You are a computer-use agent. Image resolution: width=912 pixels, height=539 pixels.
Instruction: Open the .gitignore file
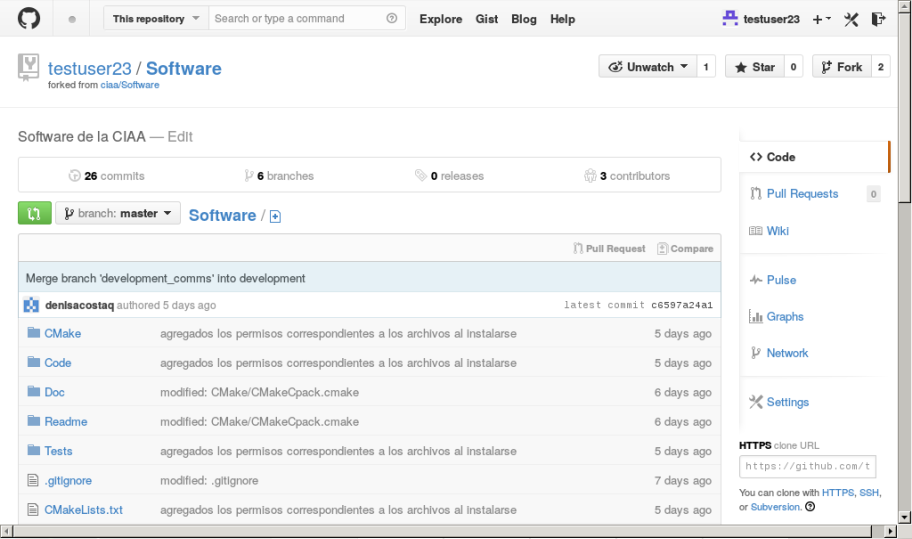click(x=68, y=481)
